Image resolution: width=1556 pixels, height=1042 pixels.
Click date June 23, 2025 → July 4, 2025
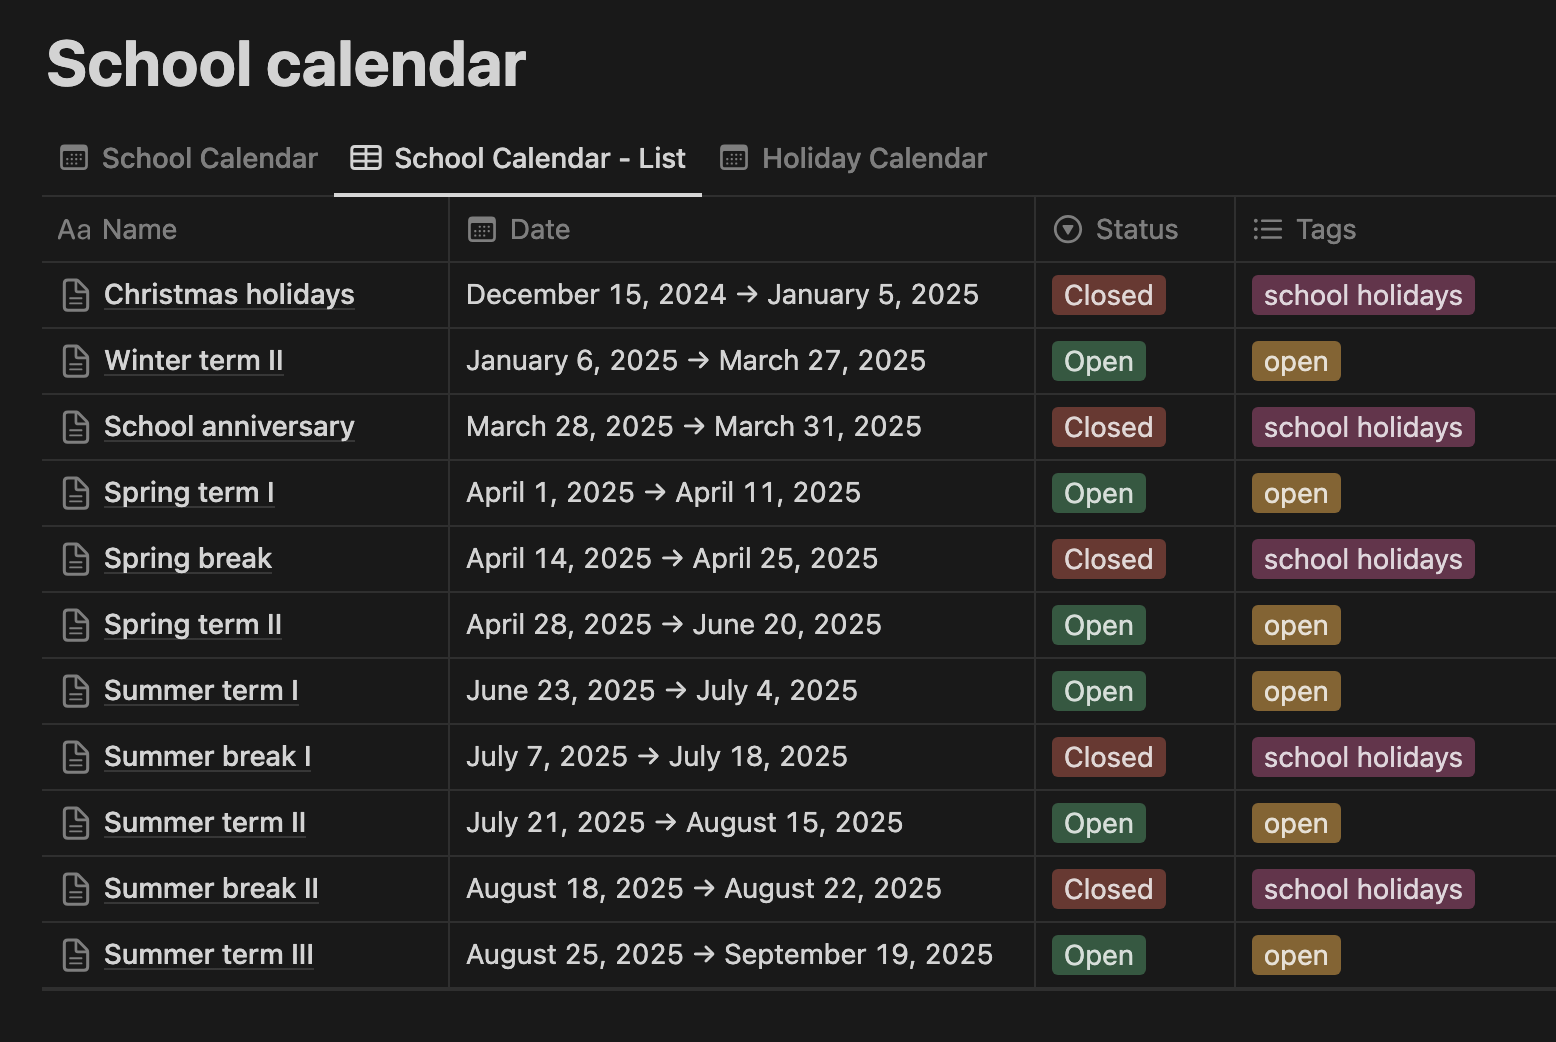click(662, 691)
